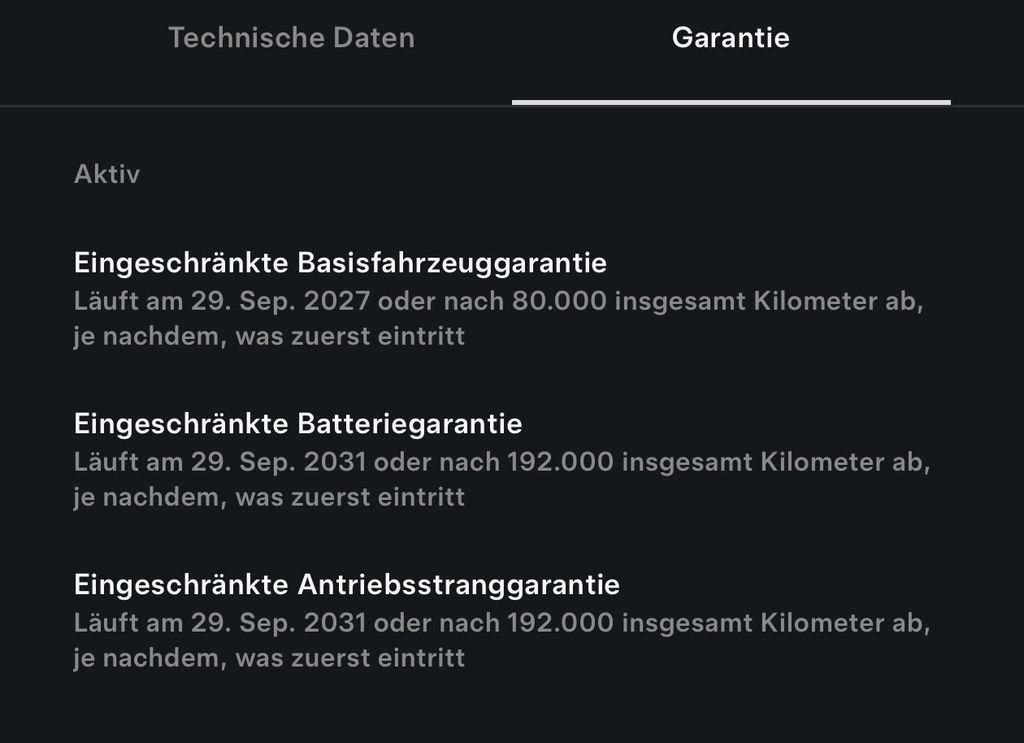The height and width of the screenshot is (743, 1024).
Task: Click the white underline below Garantie tab
Action: point(730,102)
